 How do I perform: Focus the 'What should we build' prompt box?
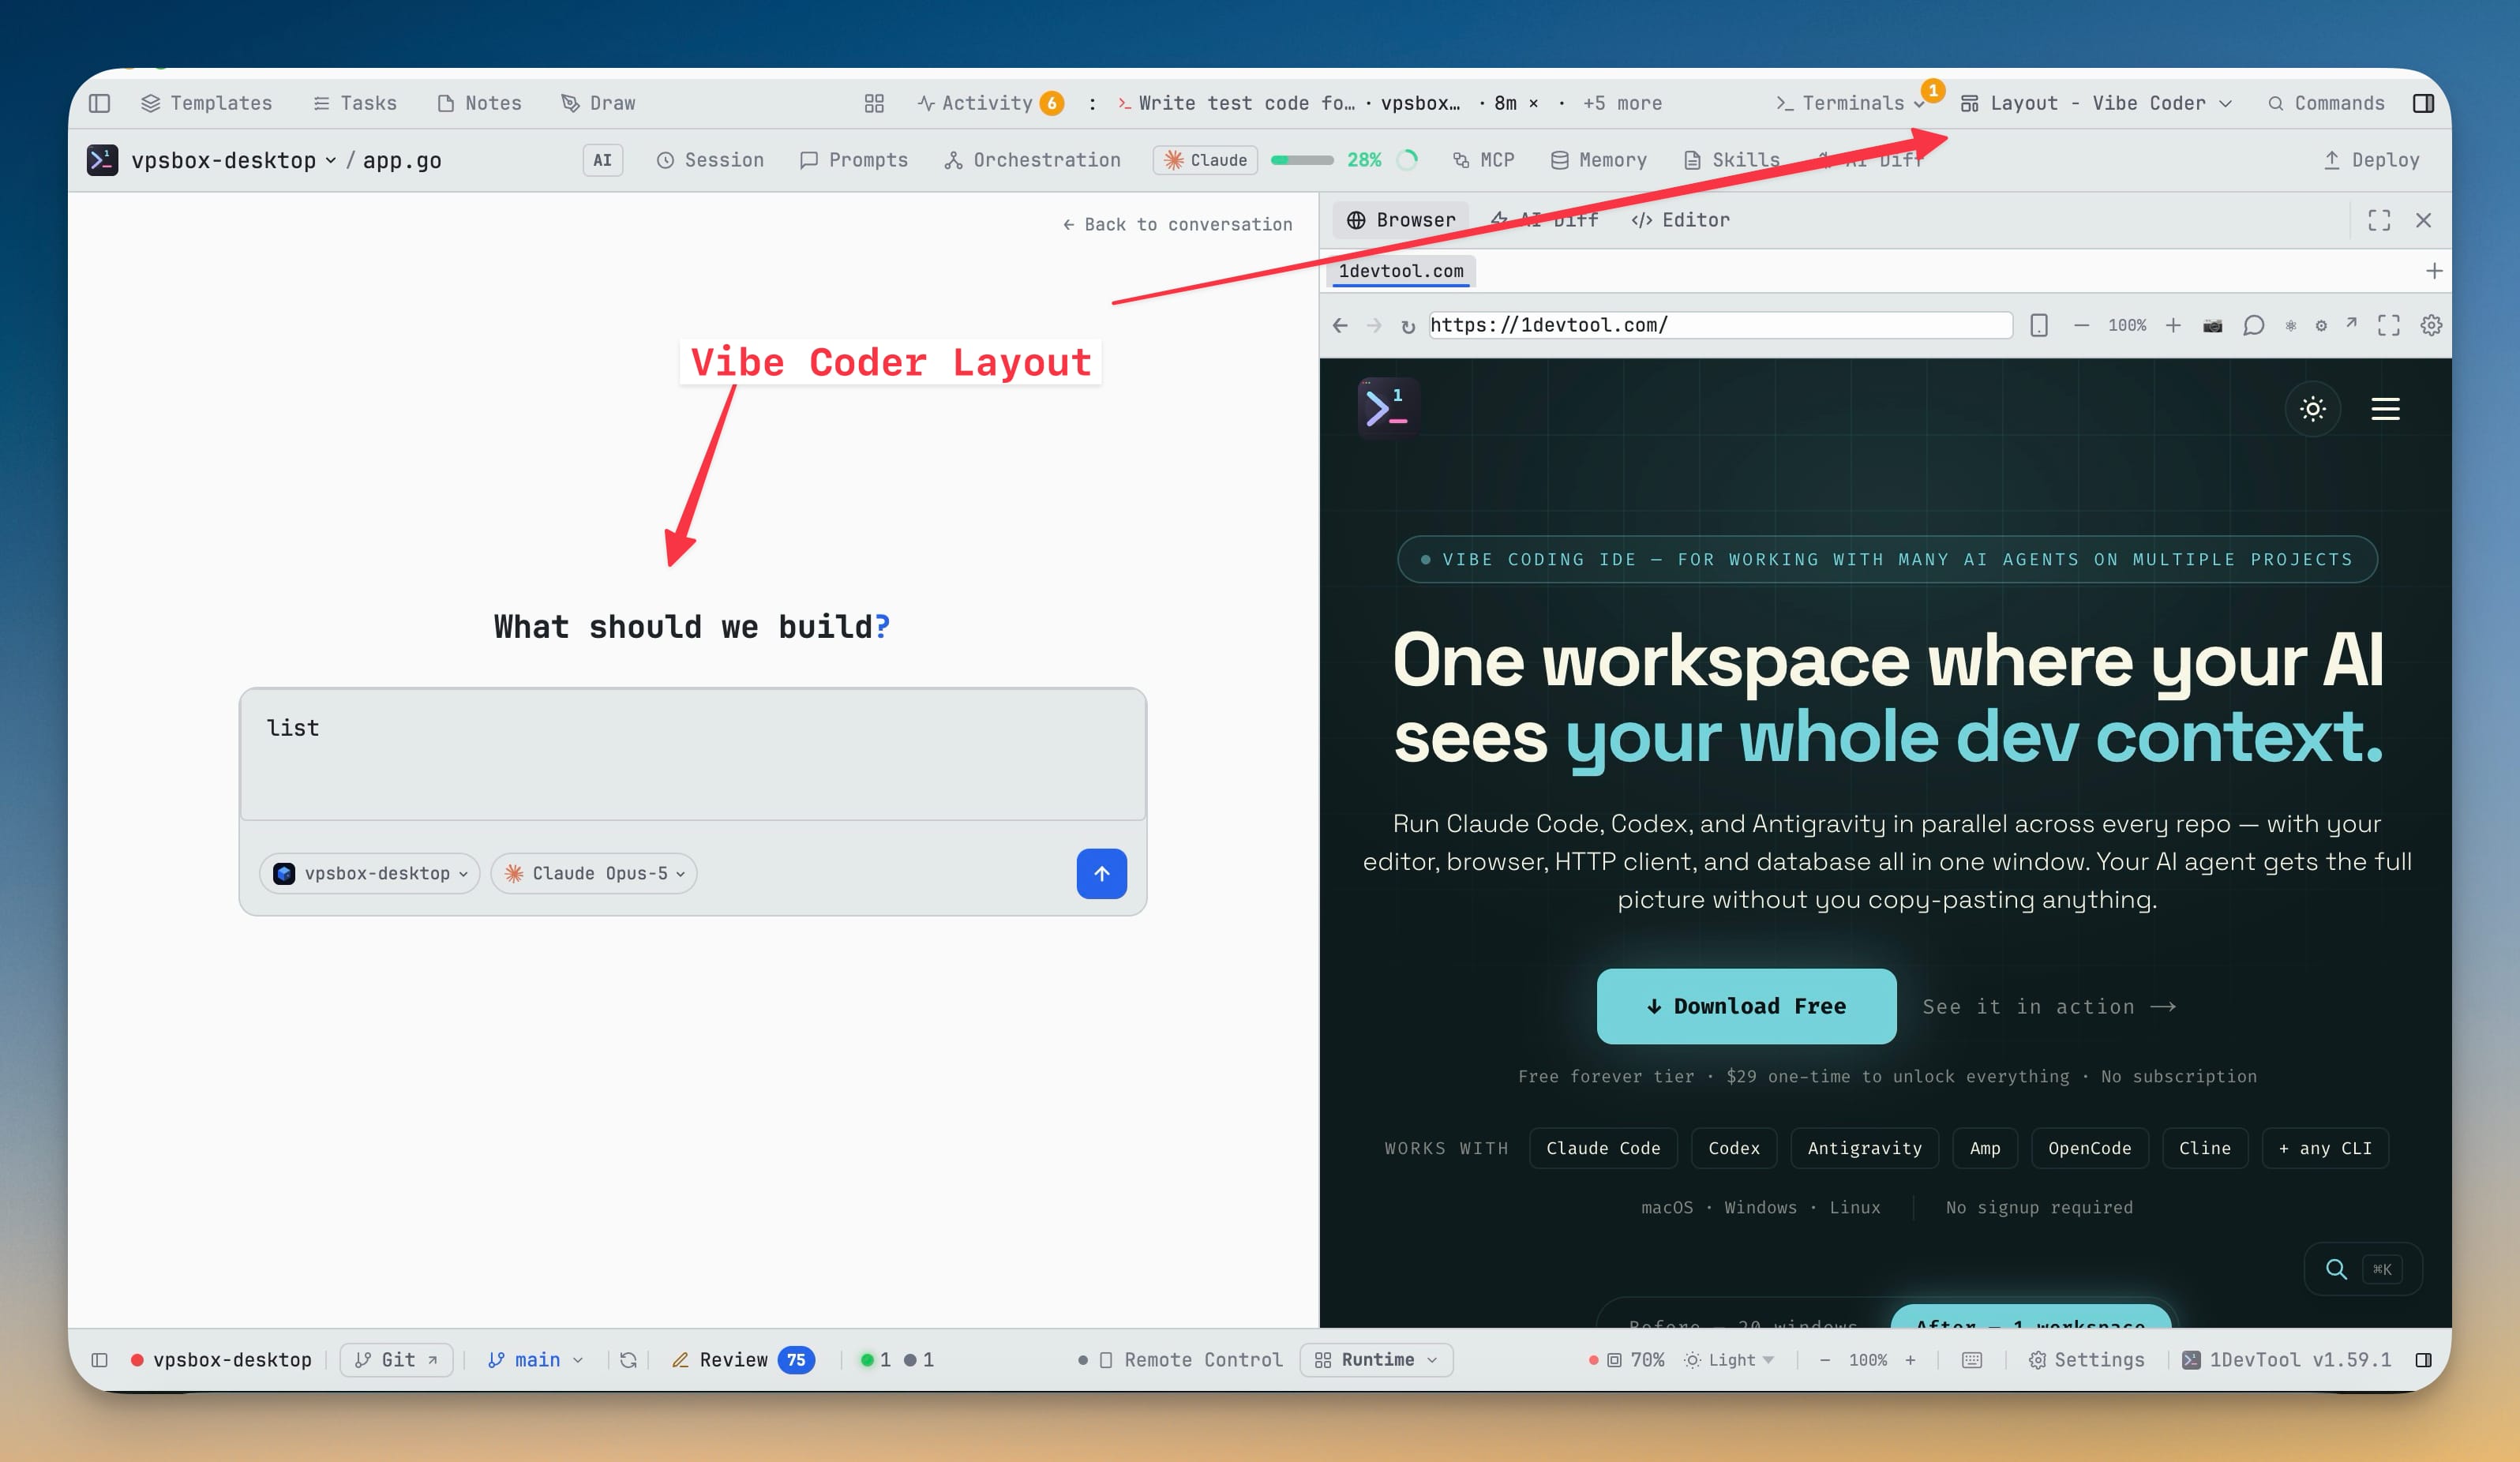tap(693, 754)
